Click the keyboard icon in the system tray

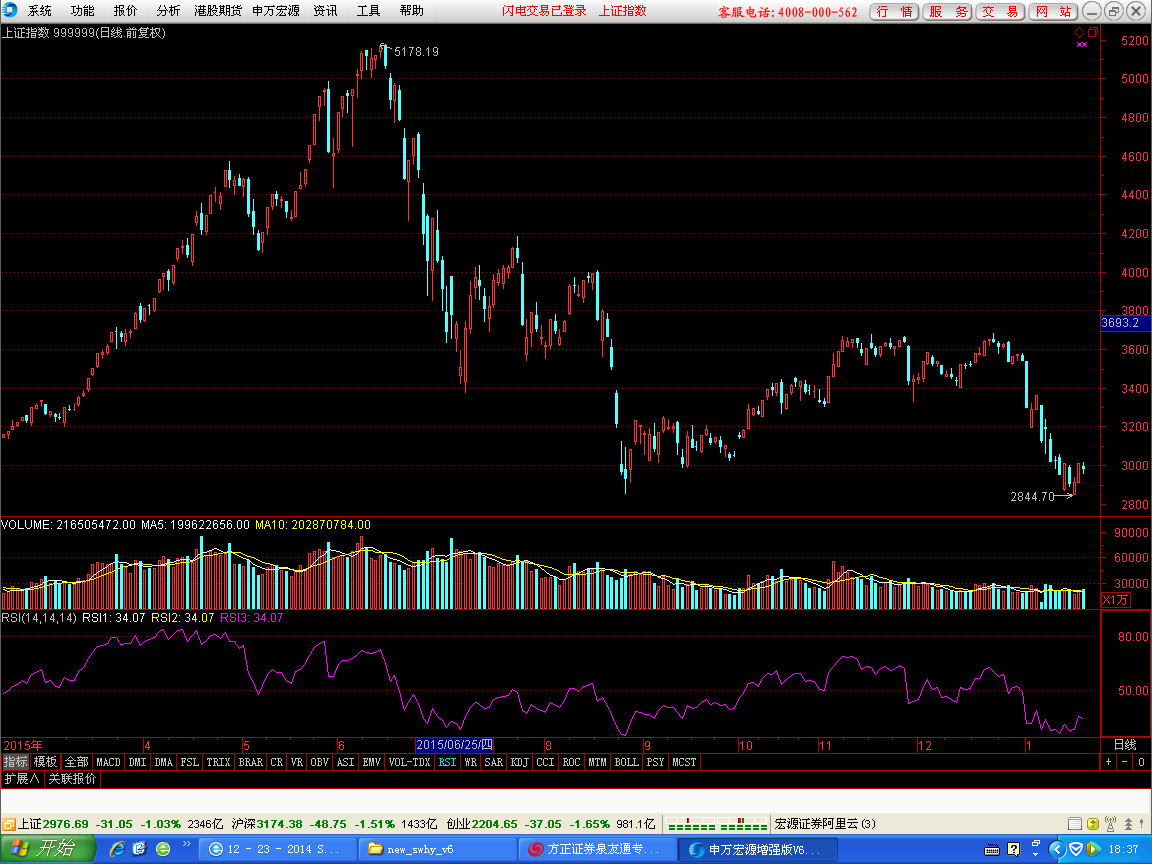tap(992, 850)
